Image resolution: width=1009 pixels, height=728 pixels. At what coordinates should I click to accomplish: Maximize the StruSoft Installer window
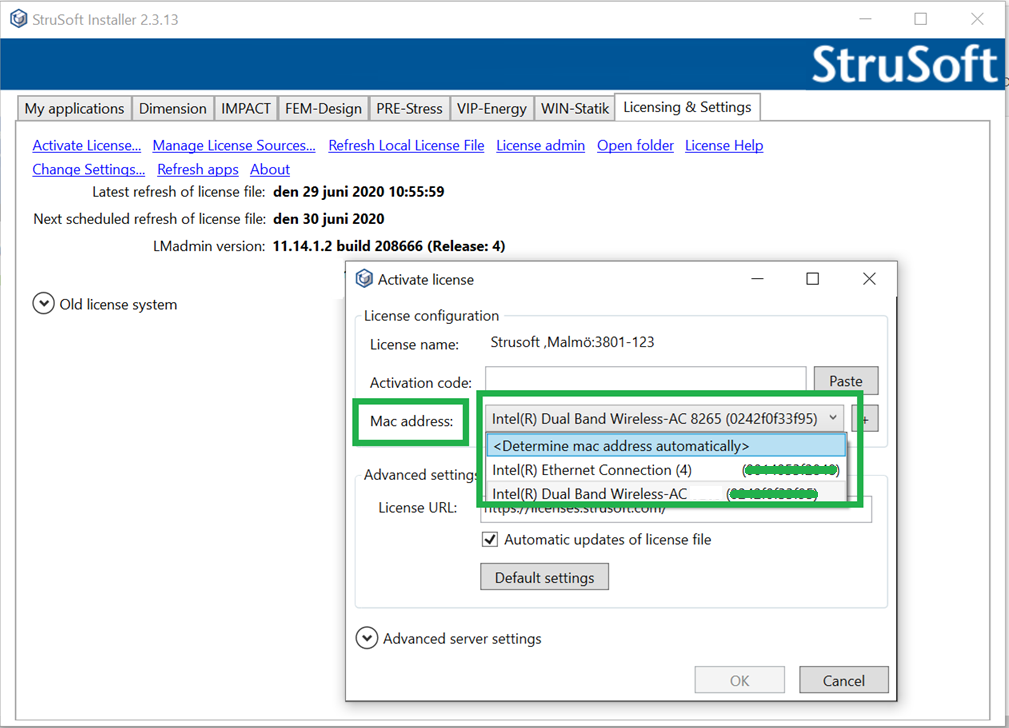[x=921, y=19]
